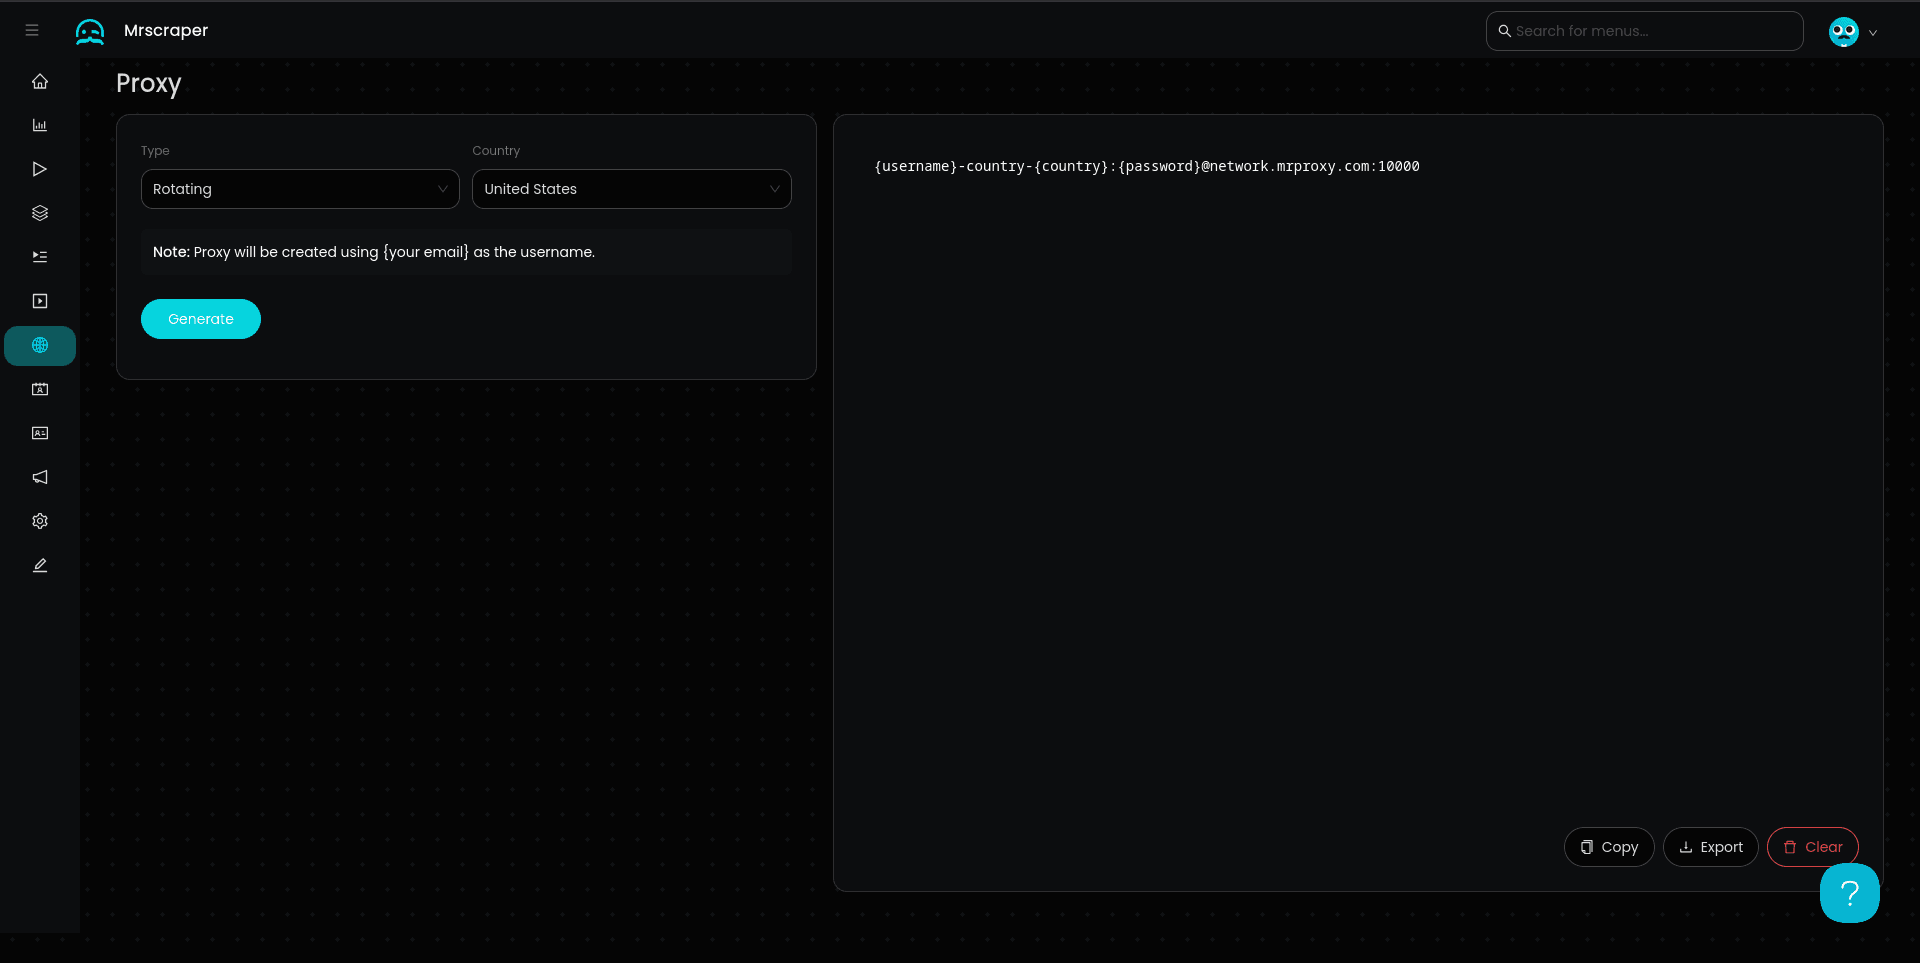The width and height of the screenshot is (1920, 963).
Task: Open the stacked layers sidebar icon
Action: pos(40,214)
